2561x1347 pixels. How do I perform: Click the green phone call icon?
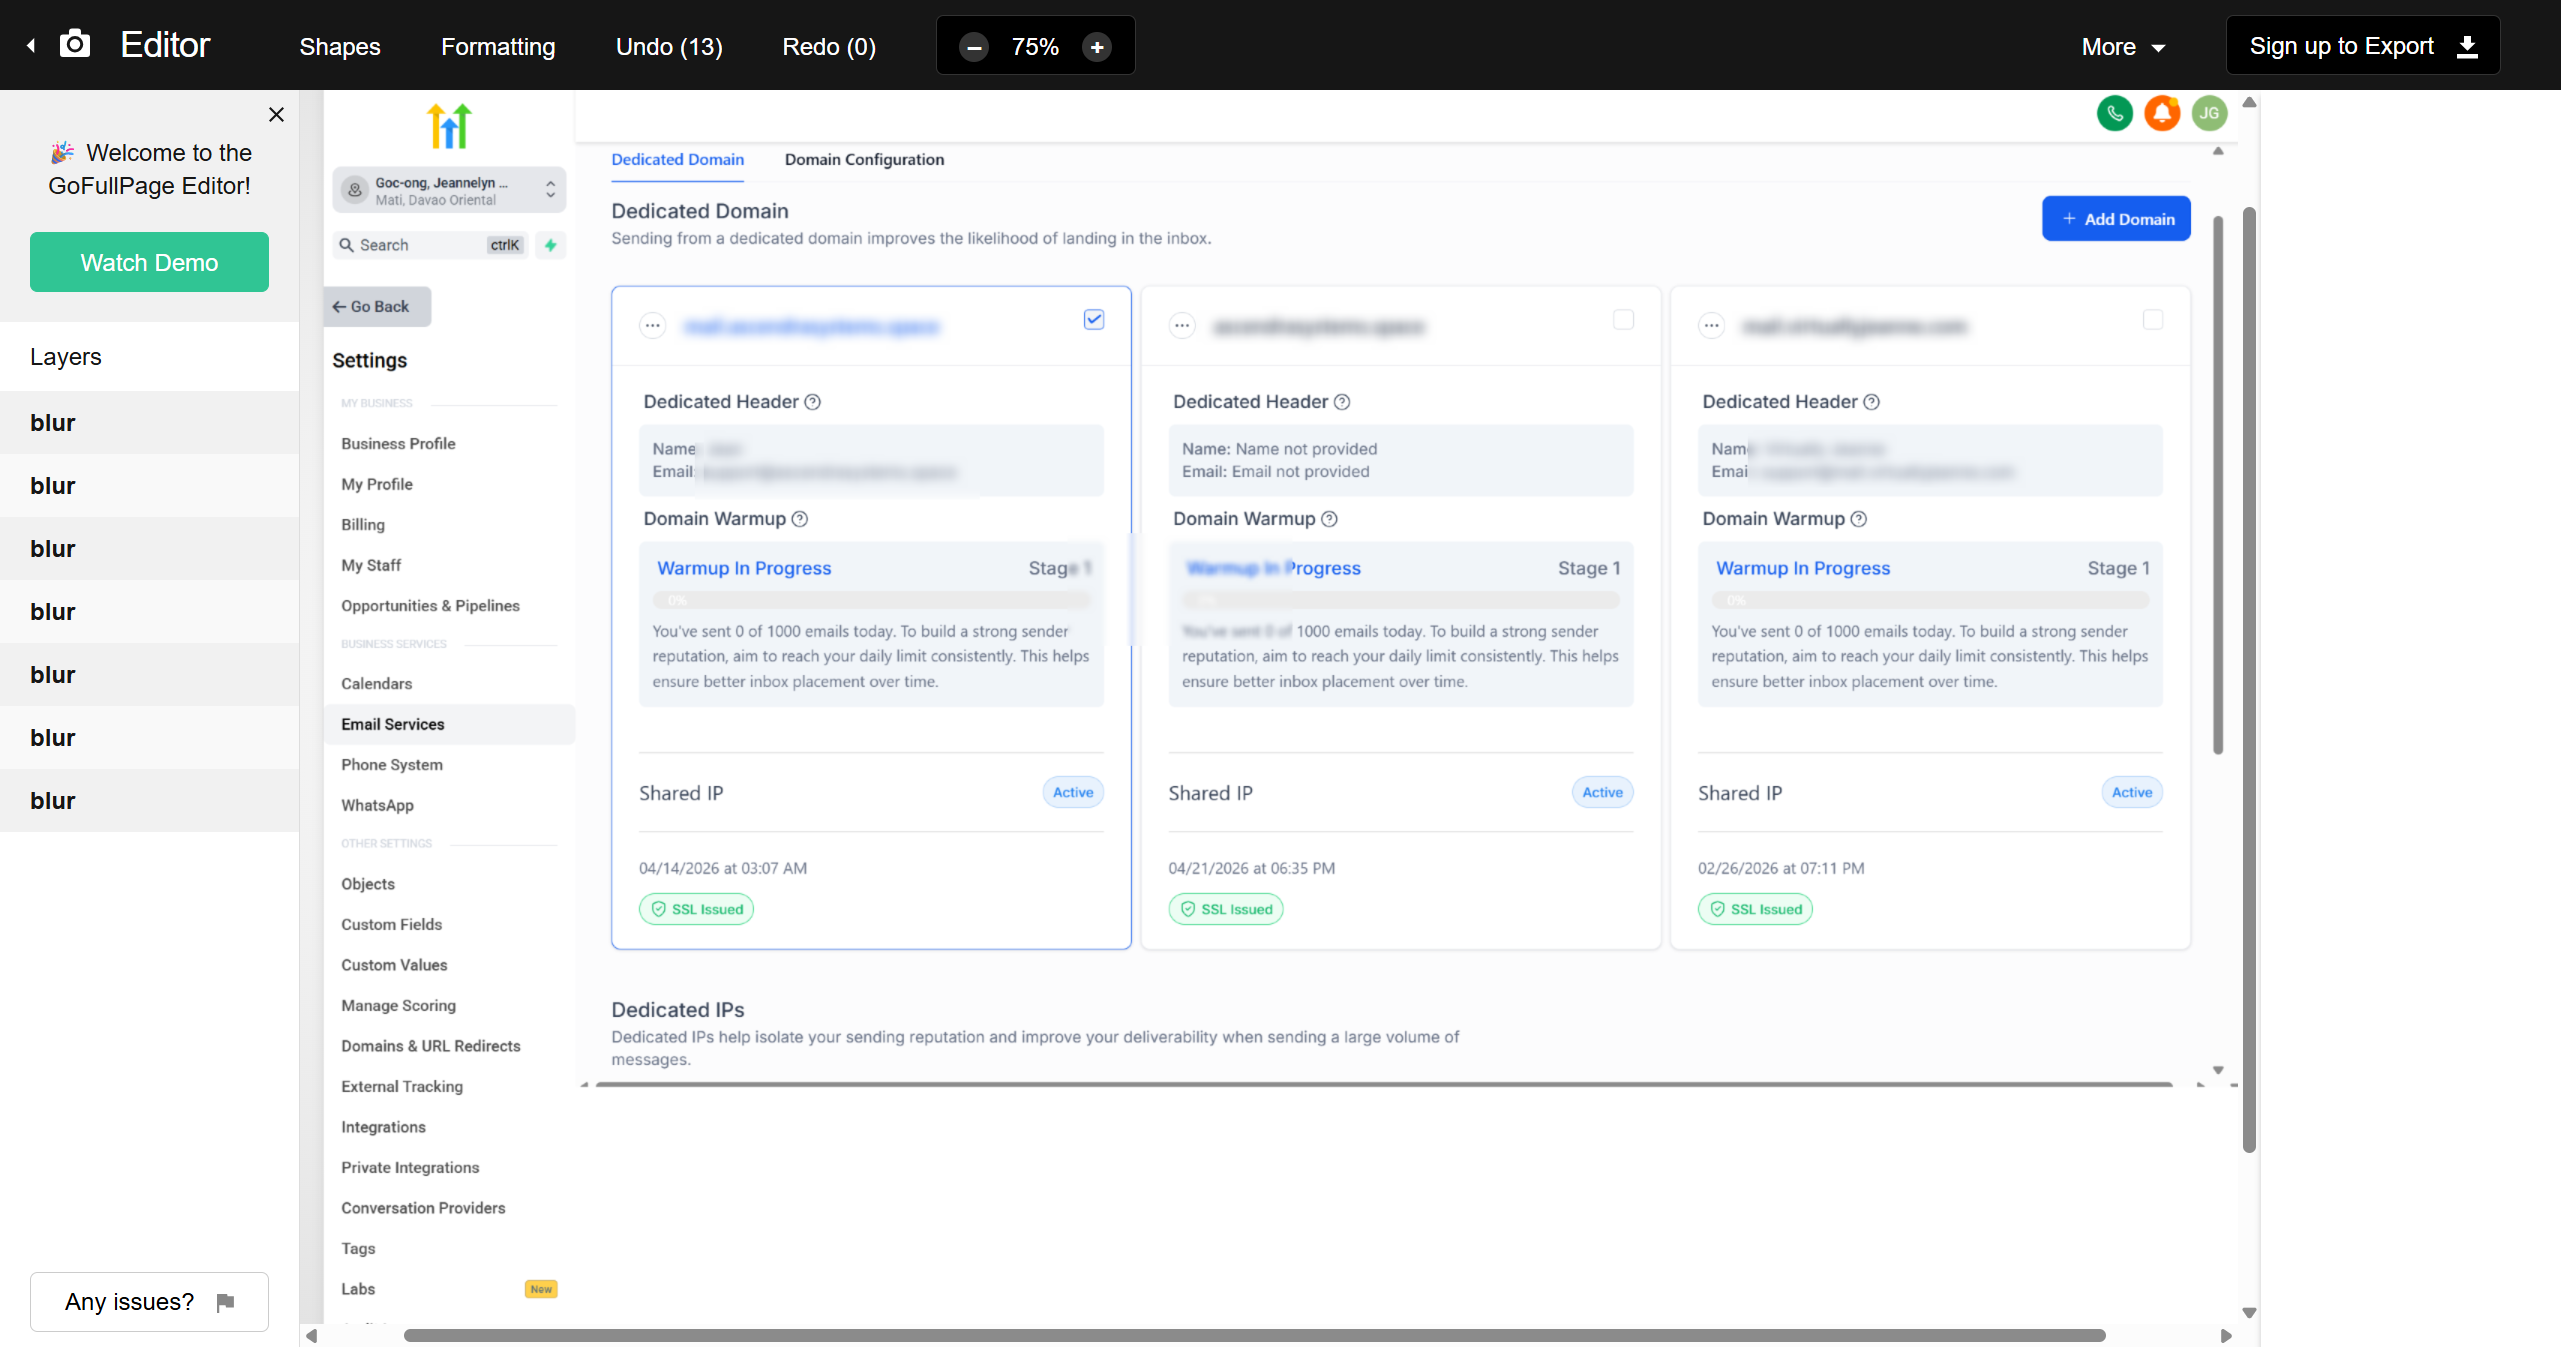click(2115, 113)
